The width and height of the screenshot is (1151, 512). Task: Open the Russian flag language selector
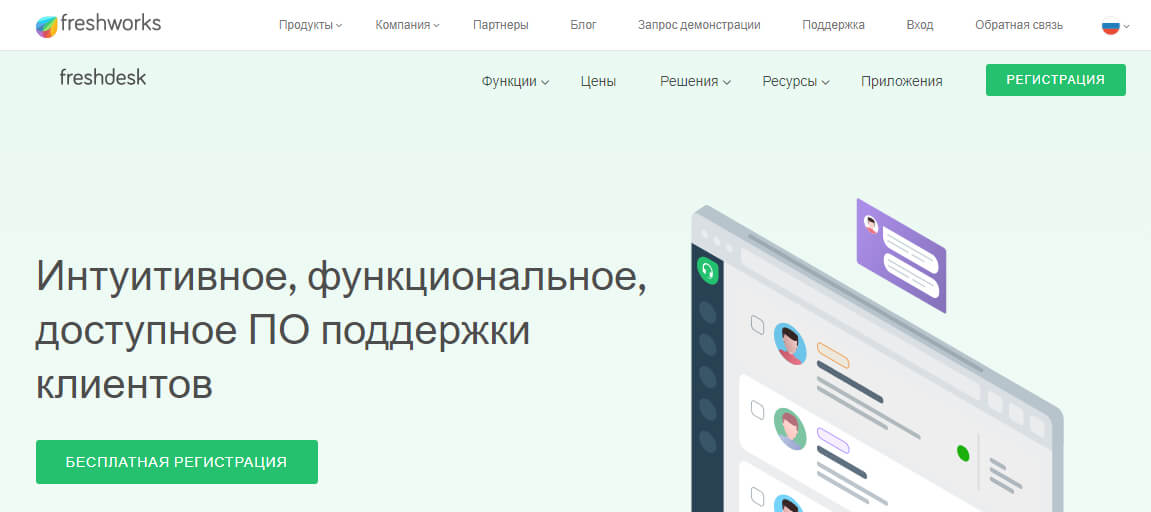coord(1115,26)
